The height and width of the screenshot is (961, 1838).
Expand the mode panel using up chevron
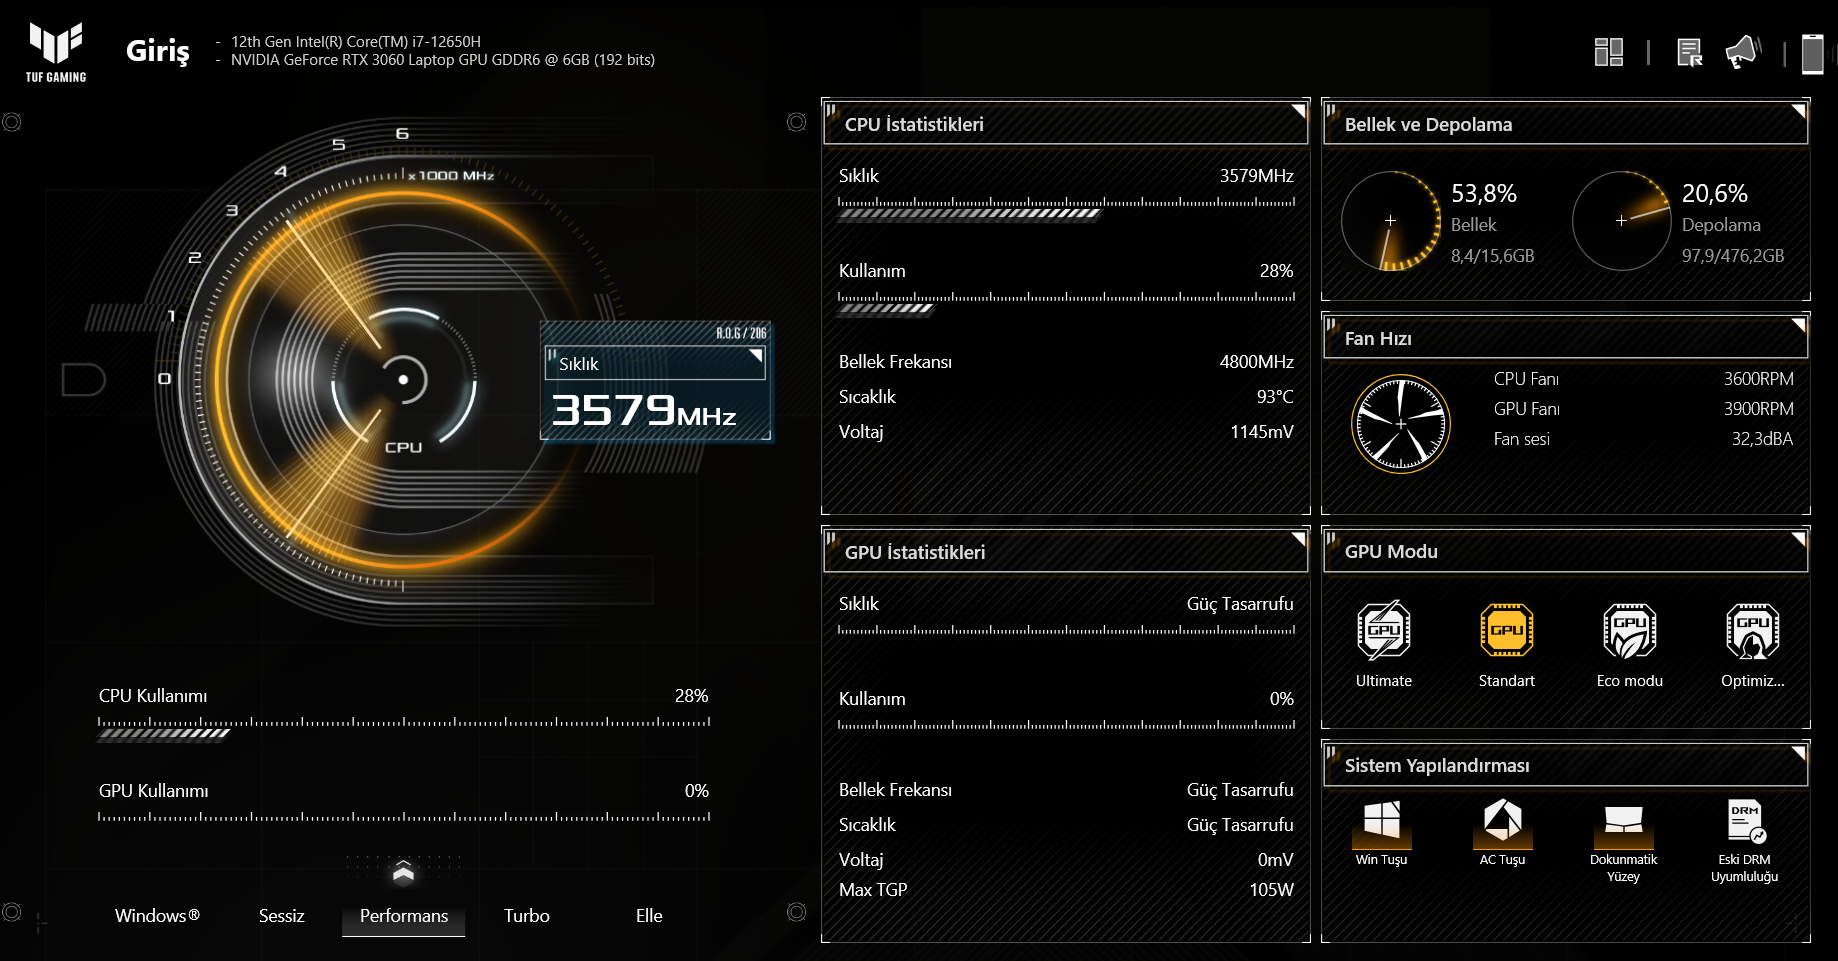pos(403,872)
